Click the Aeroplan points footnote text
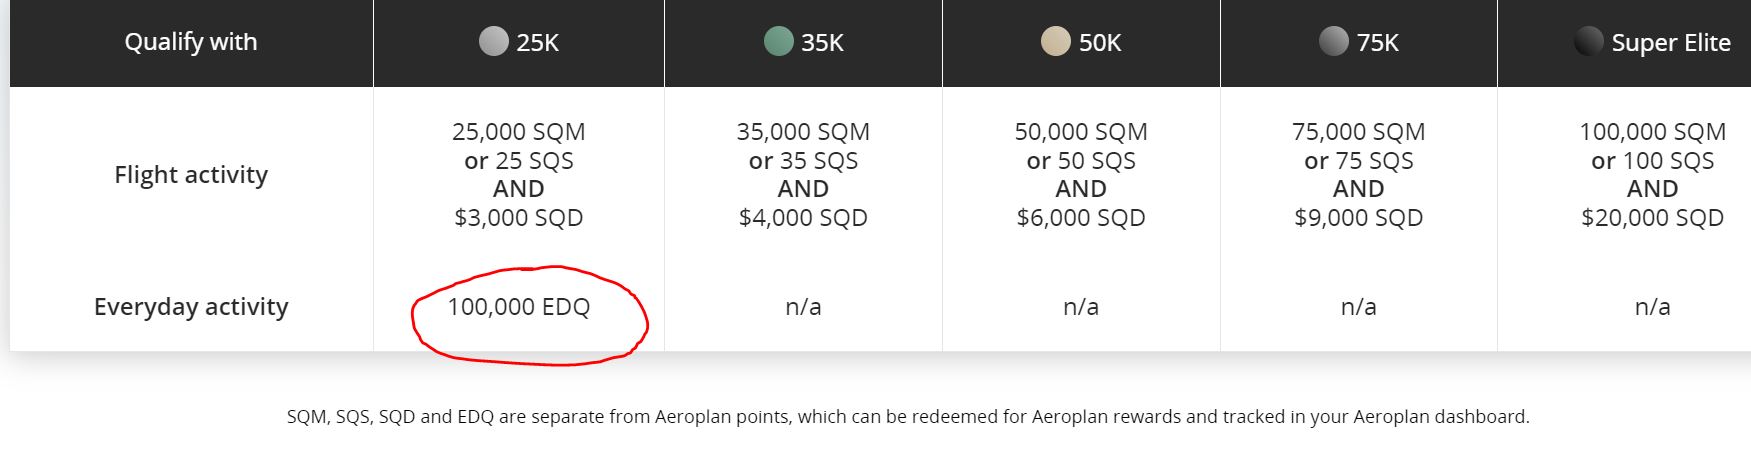 coord(908,417)
